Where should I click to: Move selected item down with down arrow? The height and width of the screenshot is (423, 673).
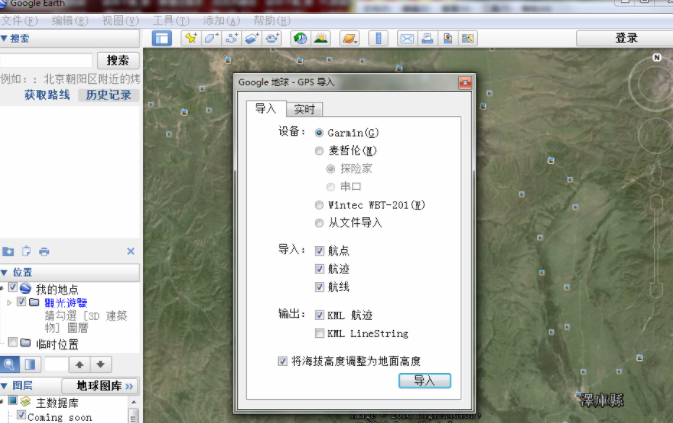(x=100, y=365)
